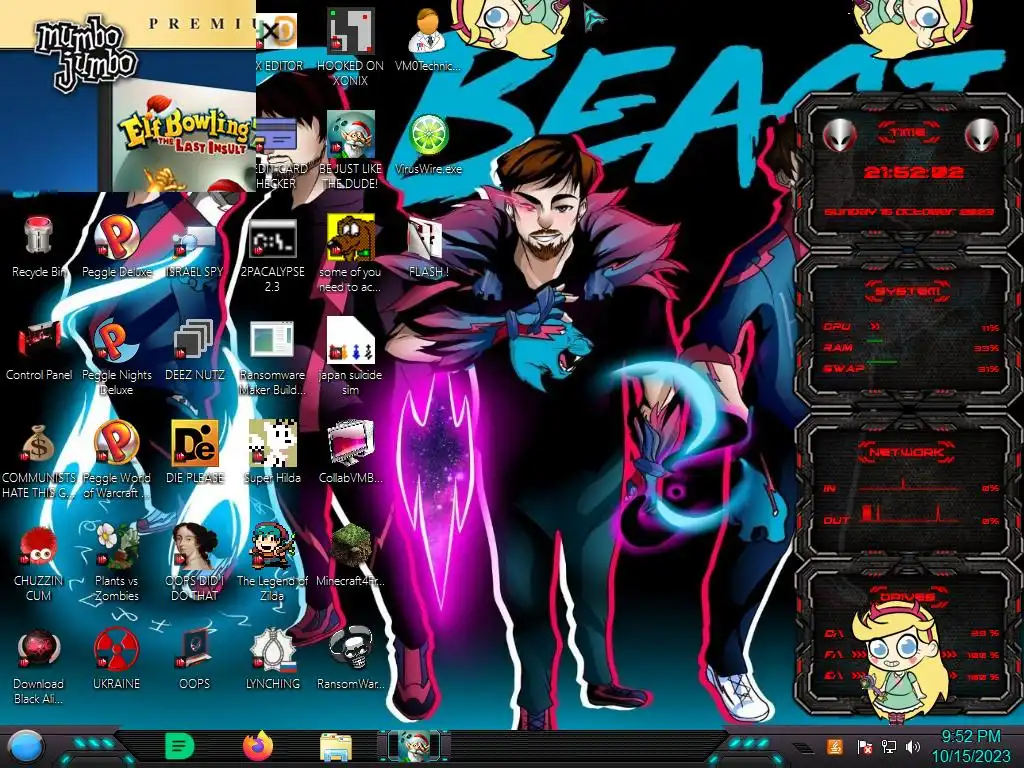Click the right alien head logo in Time widget
1024x768 pixels.
pyautogui.click(x=981, y=136)
